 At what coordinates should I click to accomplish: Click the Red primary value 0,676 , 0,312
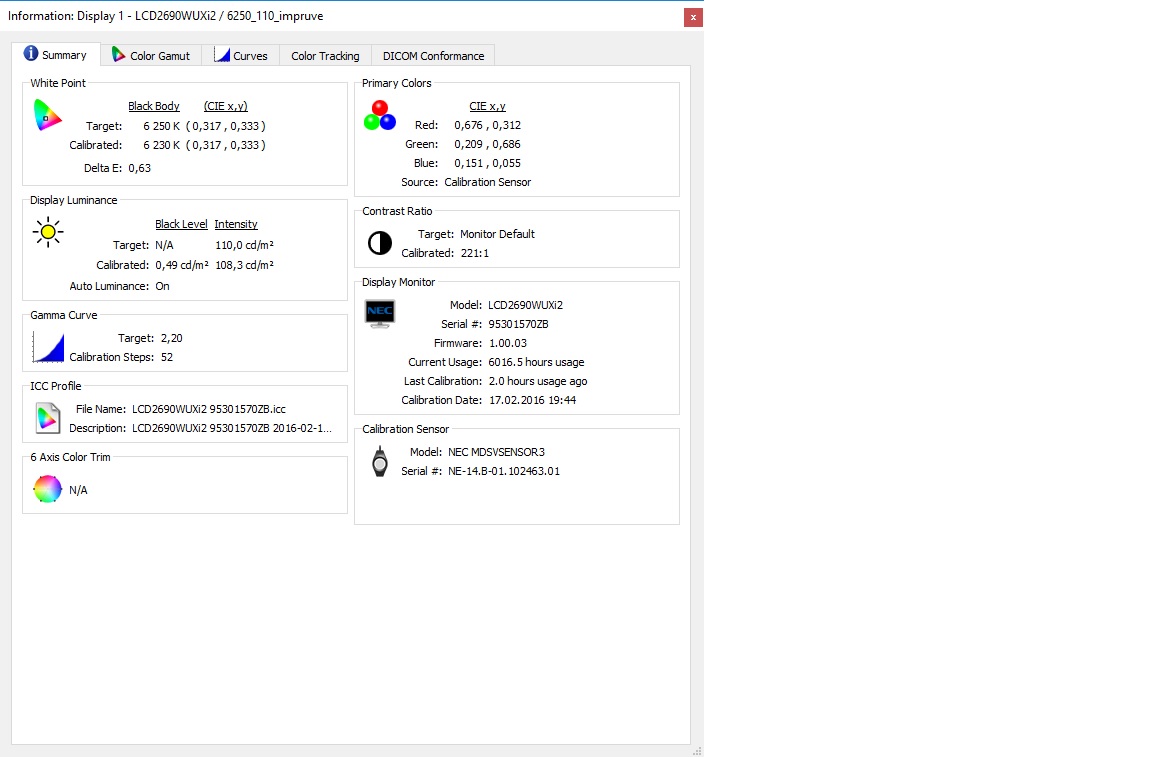tap(487, 125)
